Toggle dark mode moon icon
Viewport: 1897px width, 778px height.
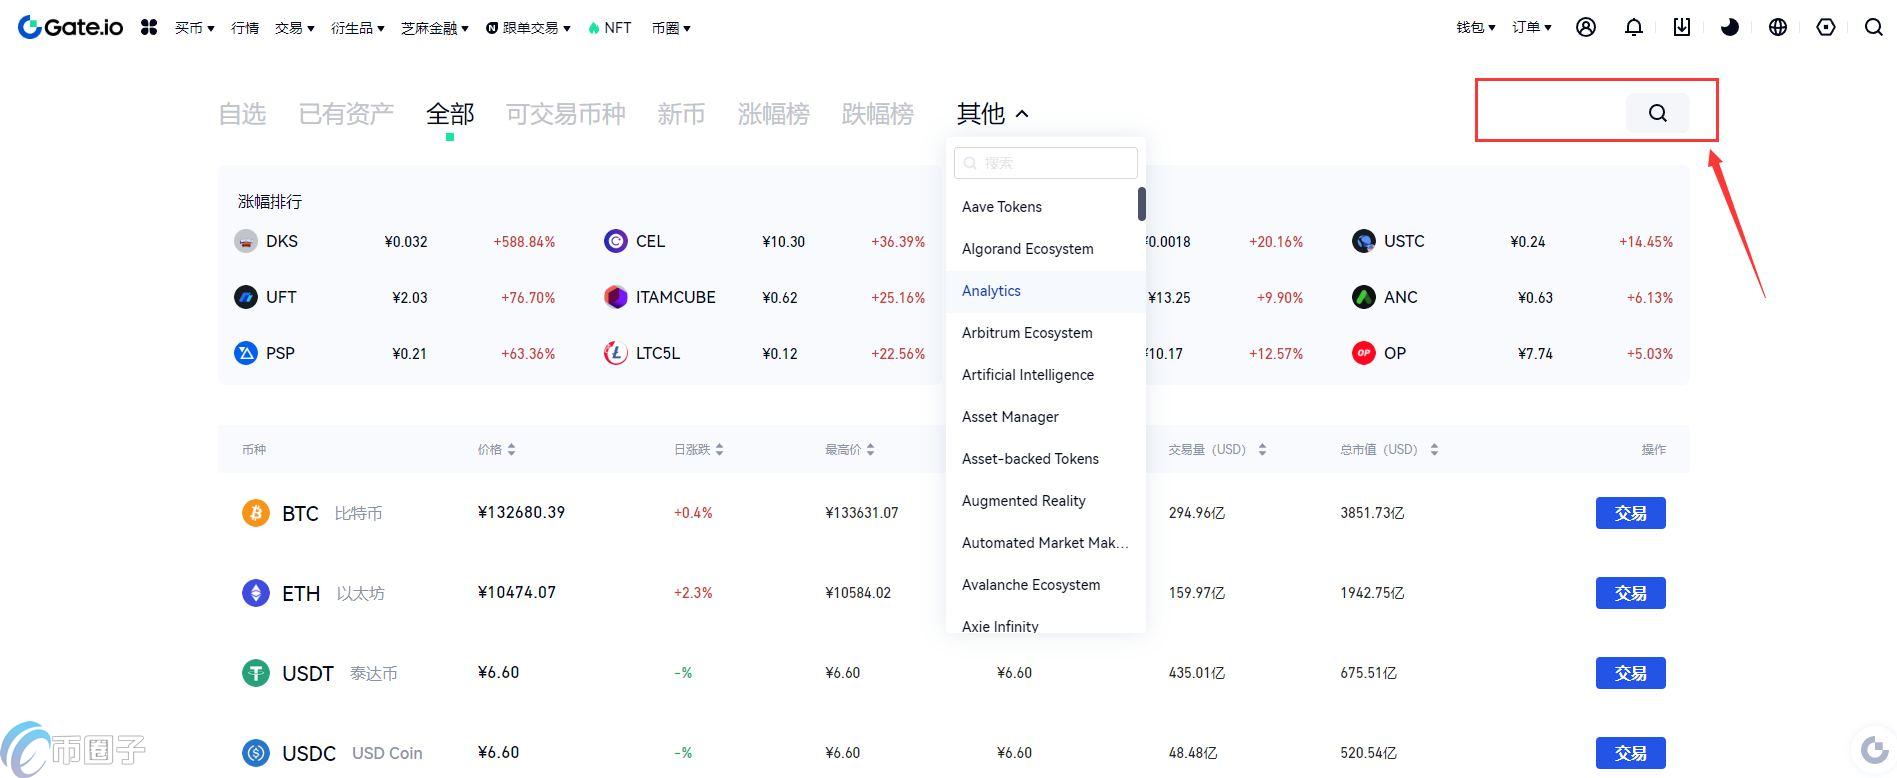[1730, 27]
